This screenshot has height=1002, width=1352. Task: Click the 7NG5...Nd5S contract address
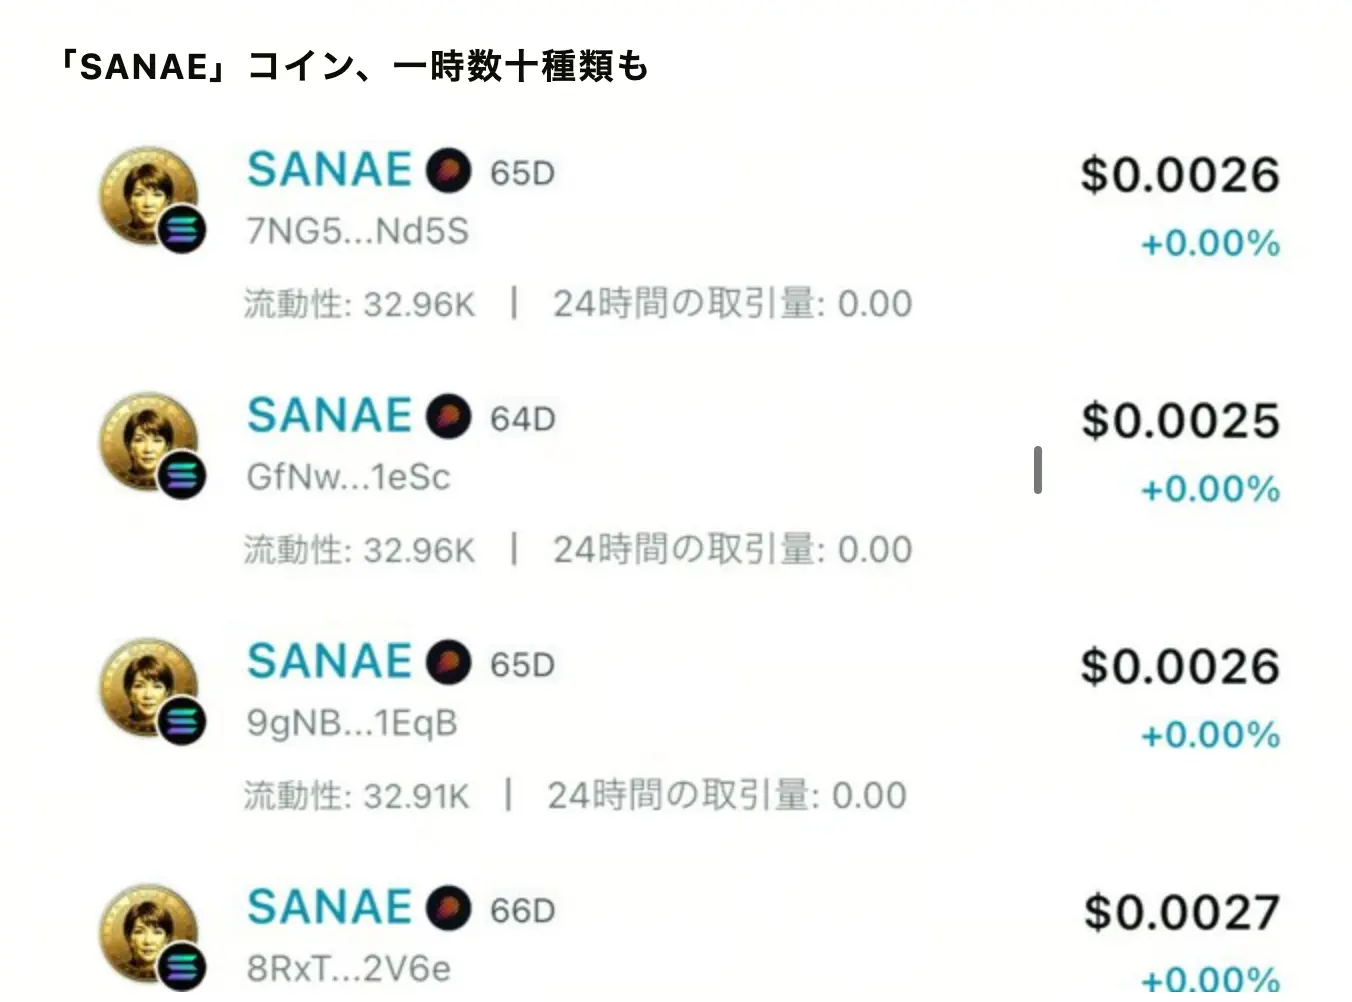click(359, 230)
